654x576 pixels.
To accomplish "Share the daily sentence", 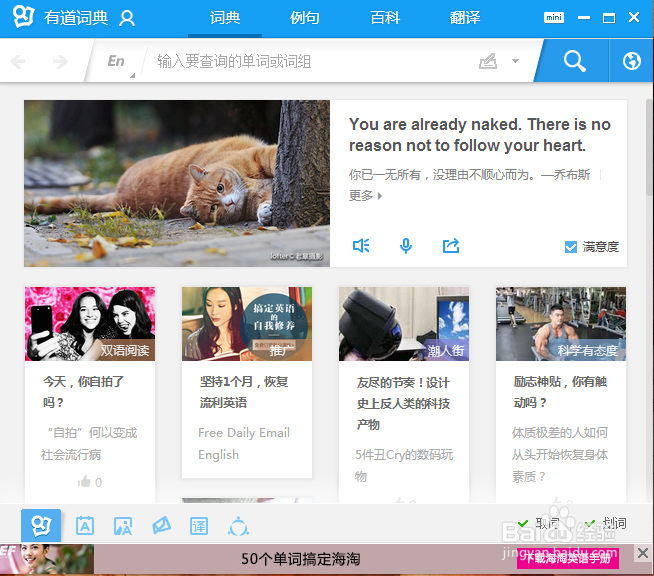I will pyautogui.click(x=451, y=246).
